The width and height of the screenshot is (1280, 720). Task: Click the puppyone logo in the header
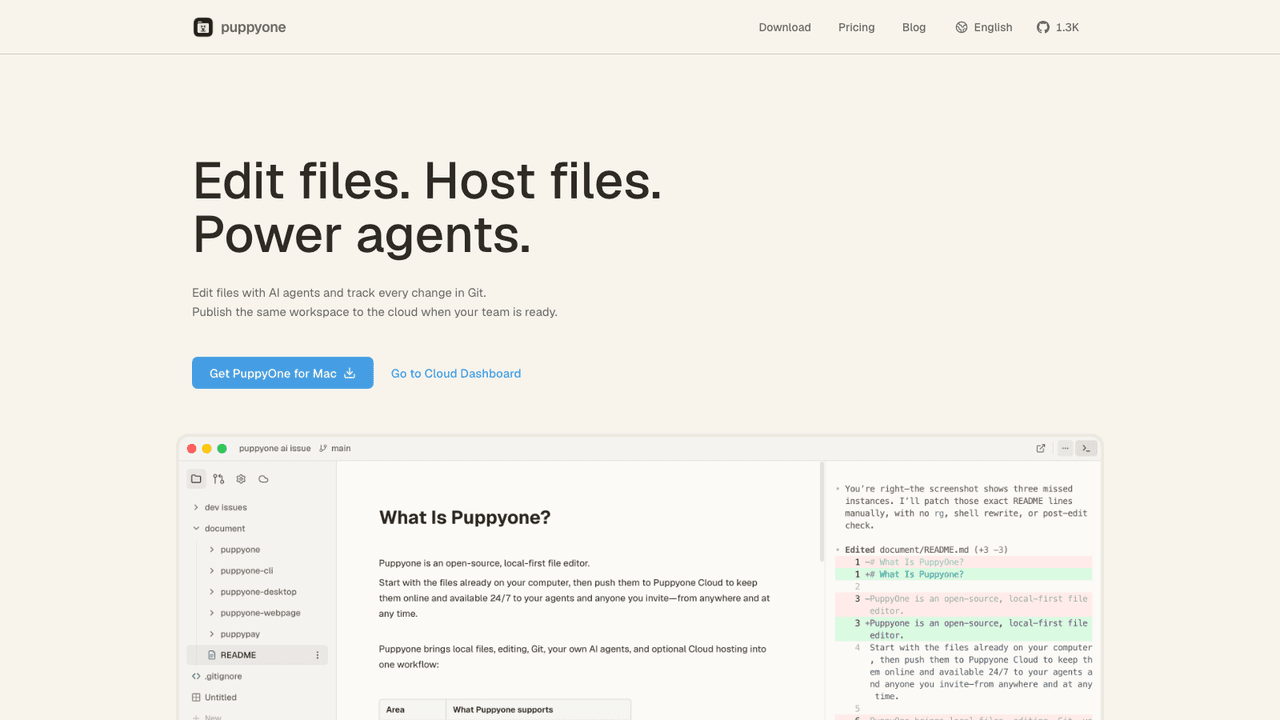point(239,27)
